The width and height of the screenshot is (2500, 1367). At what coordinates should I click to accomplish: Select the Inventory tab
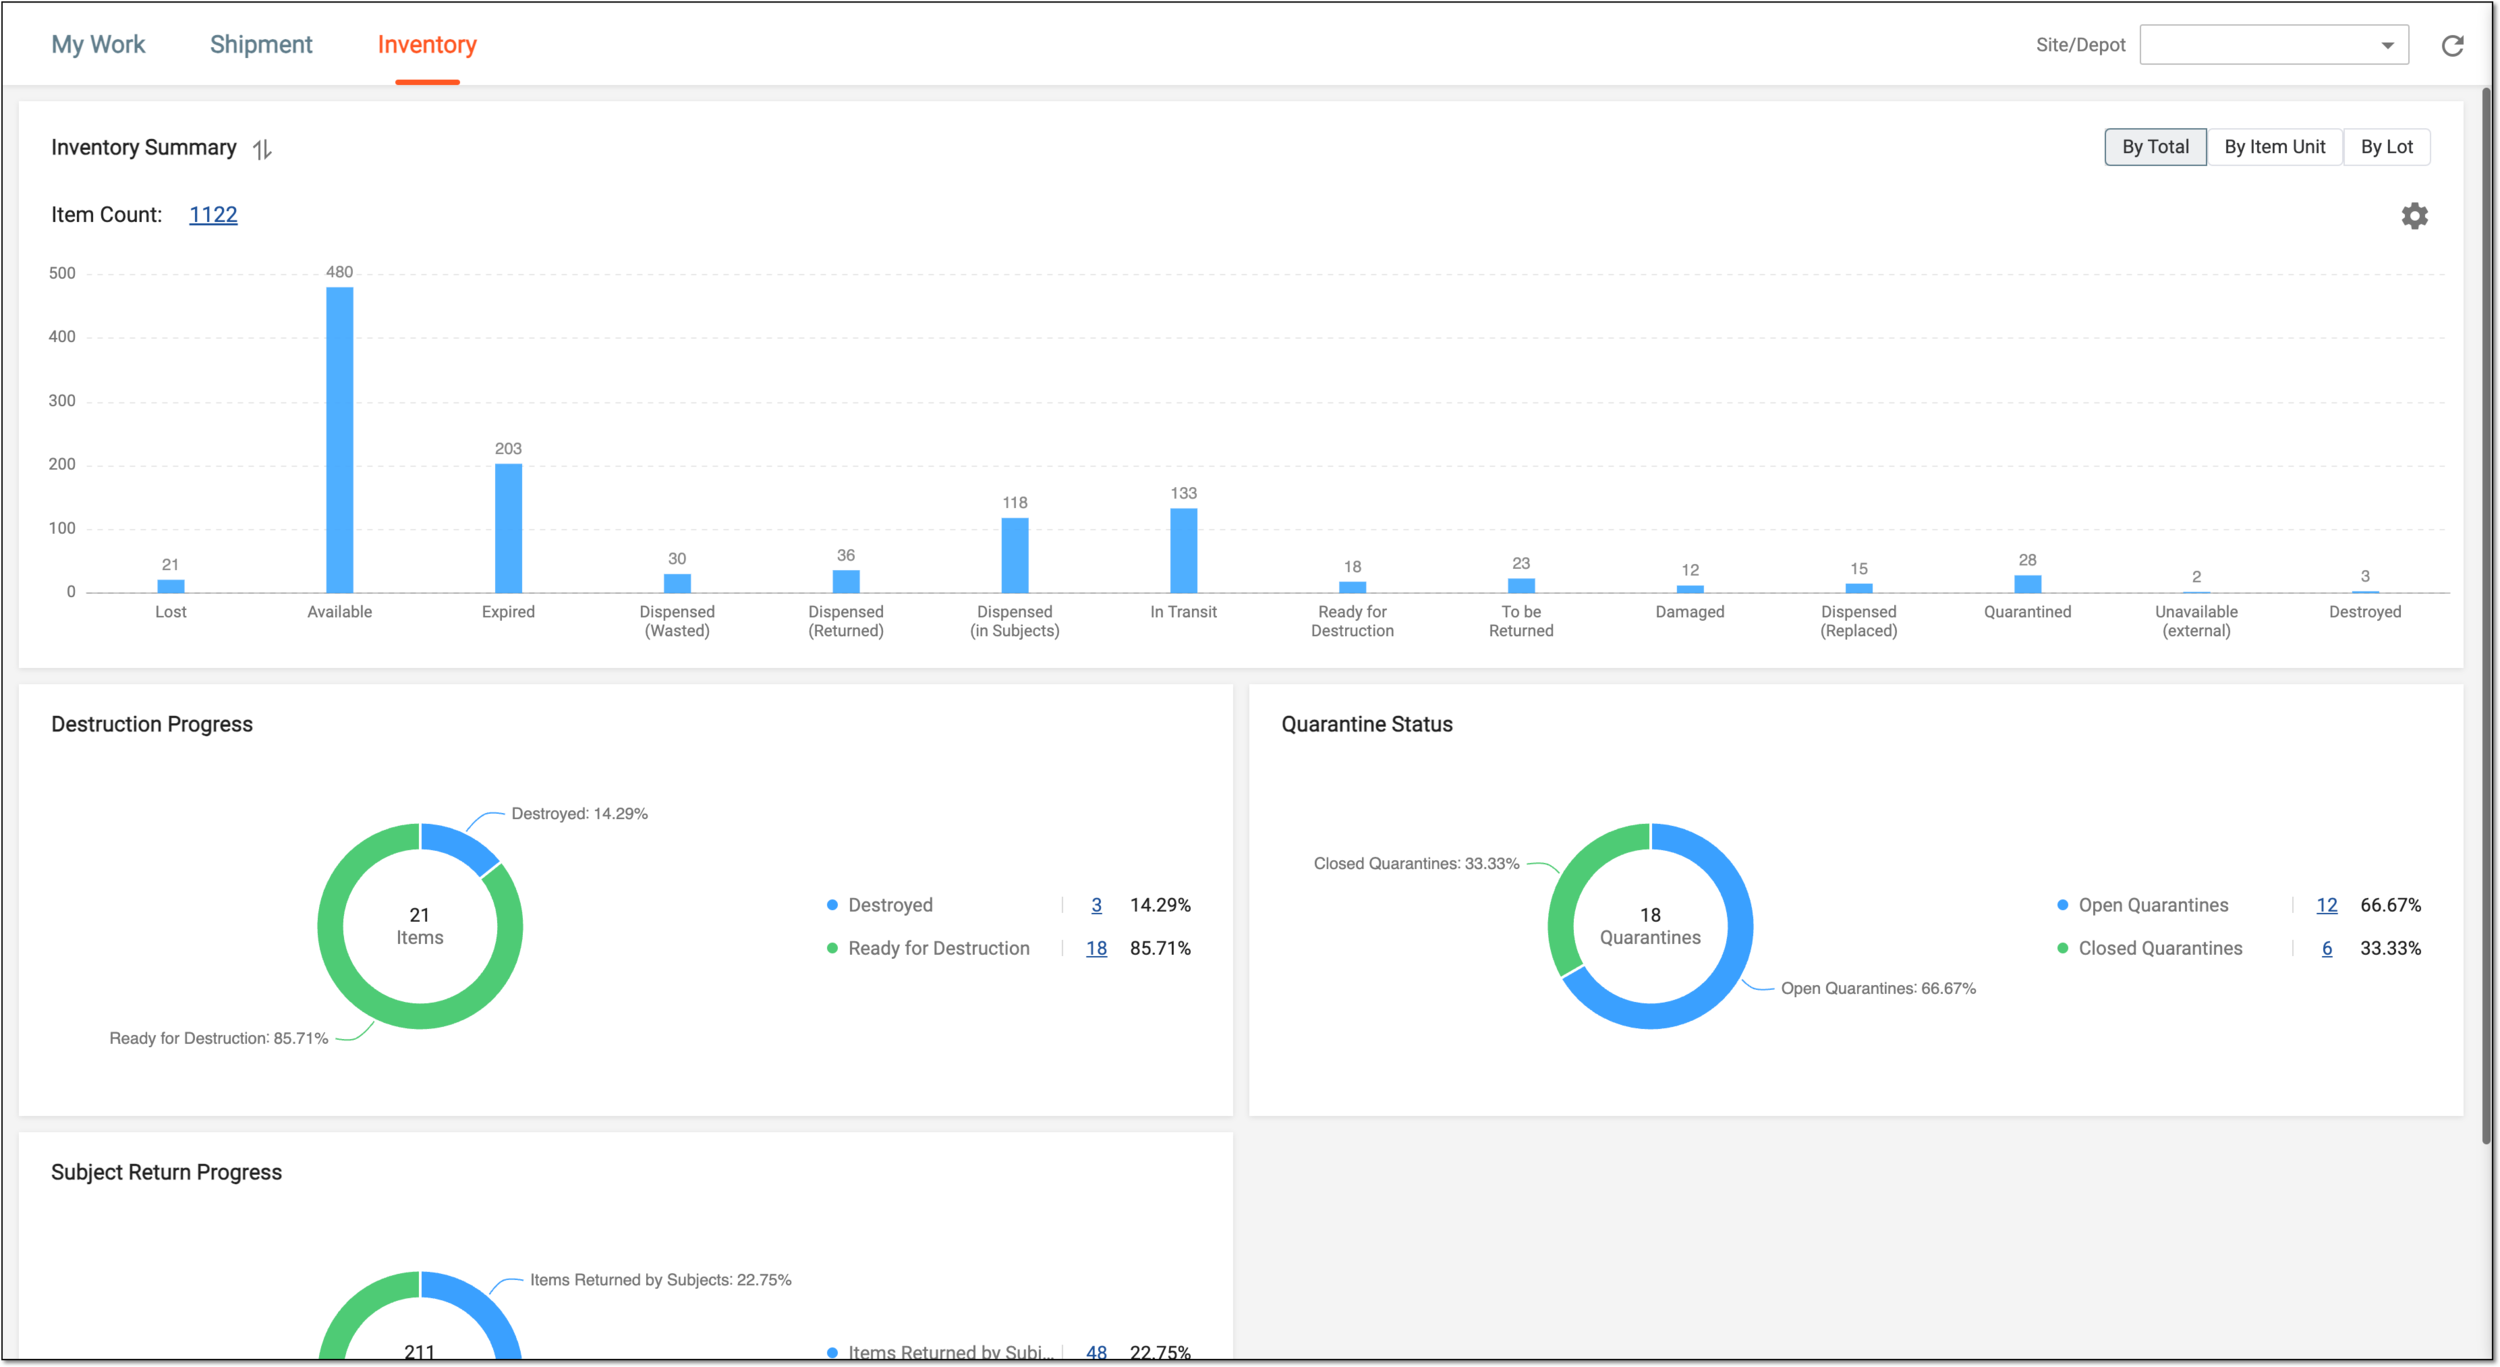427,45
